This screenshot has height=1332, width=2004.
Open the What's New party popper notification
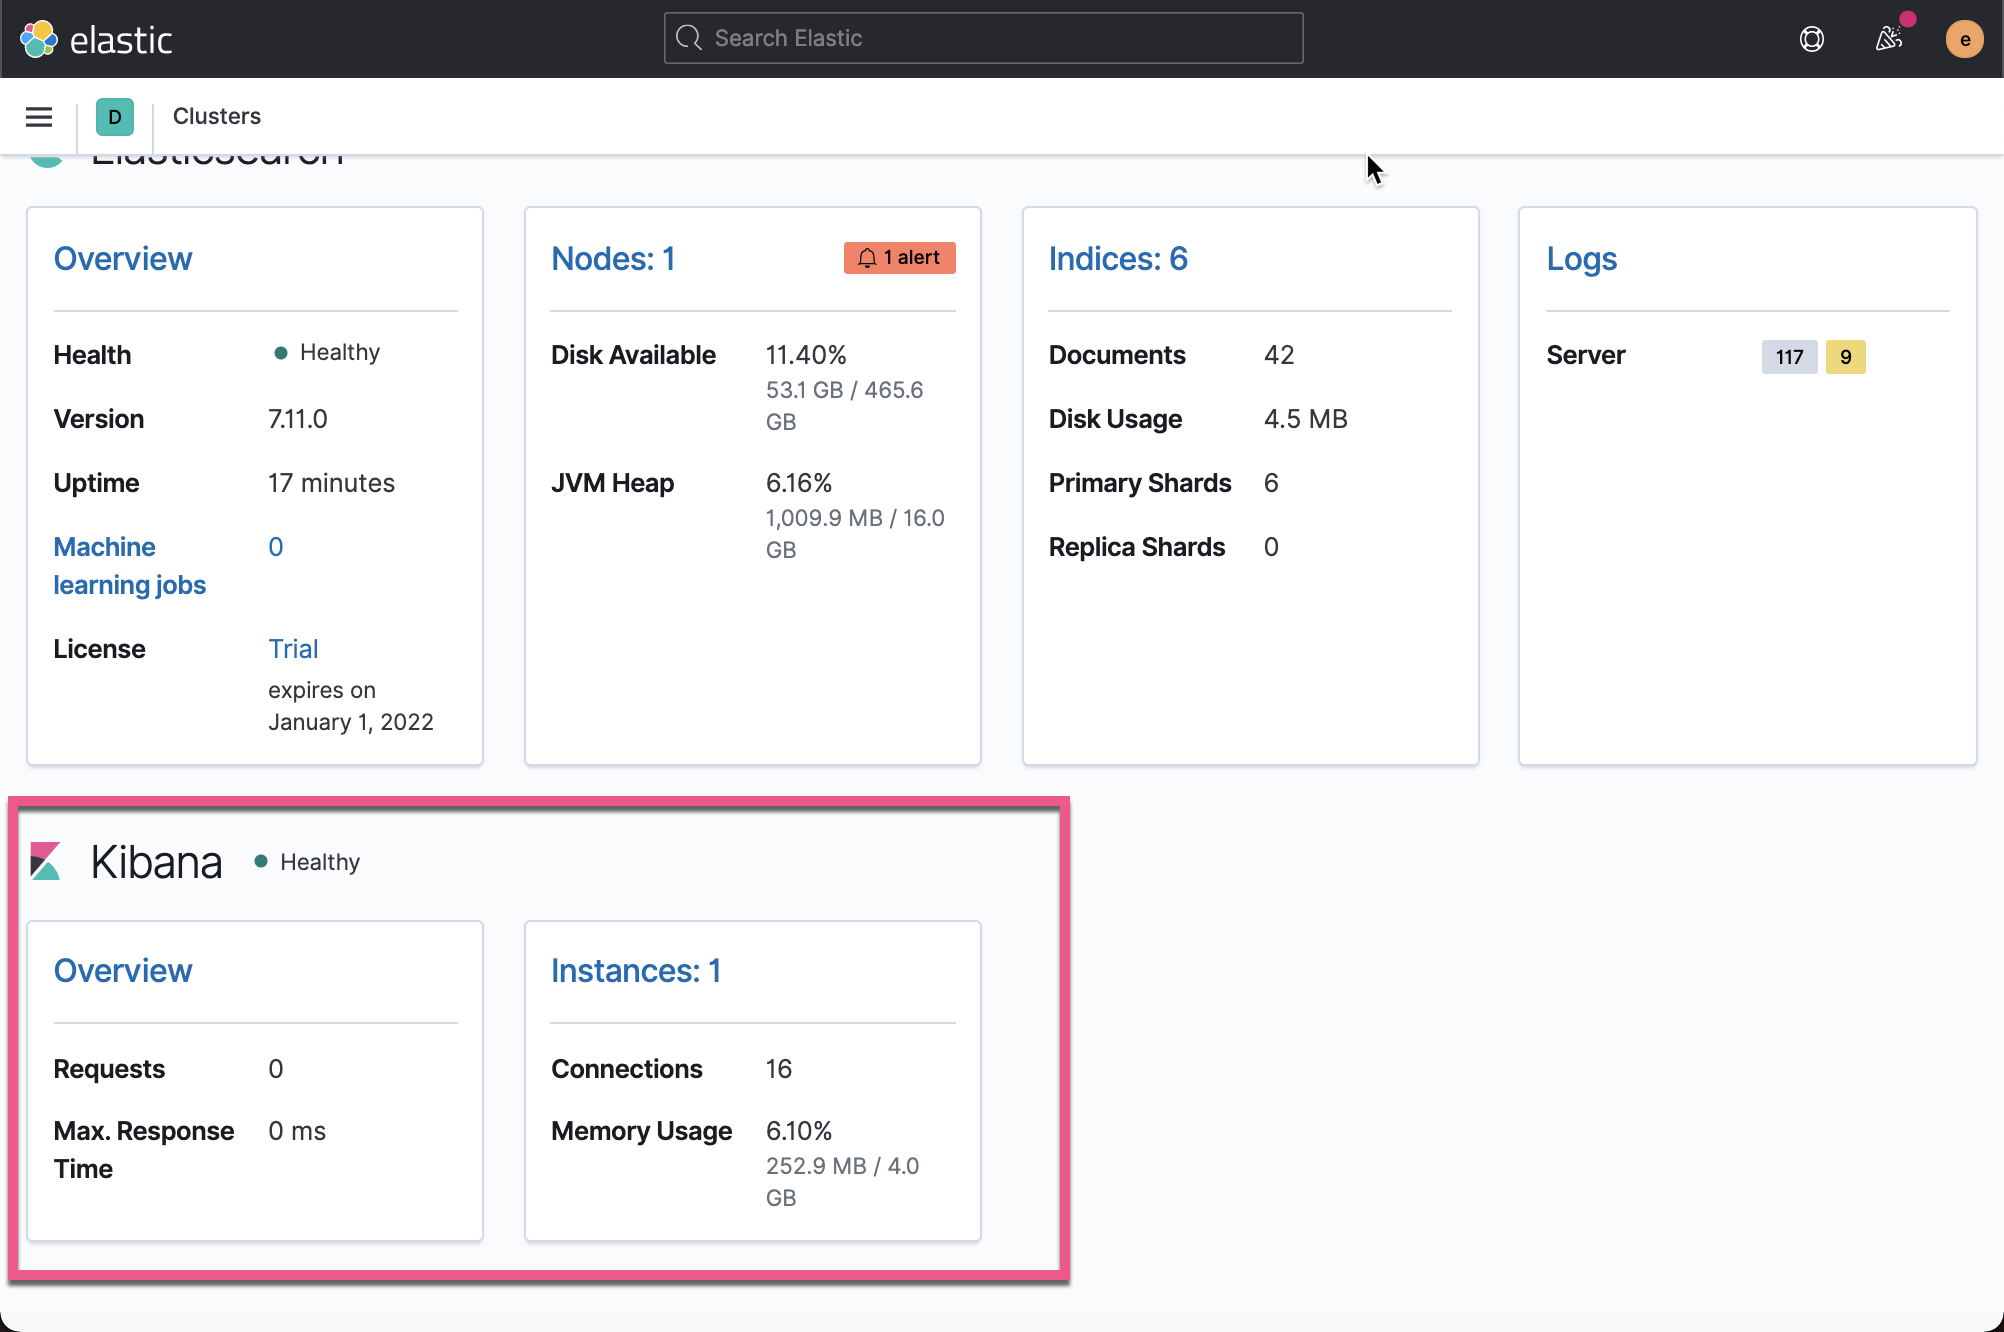[x=1889, y=38]
